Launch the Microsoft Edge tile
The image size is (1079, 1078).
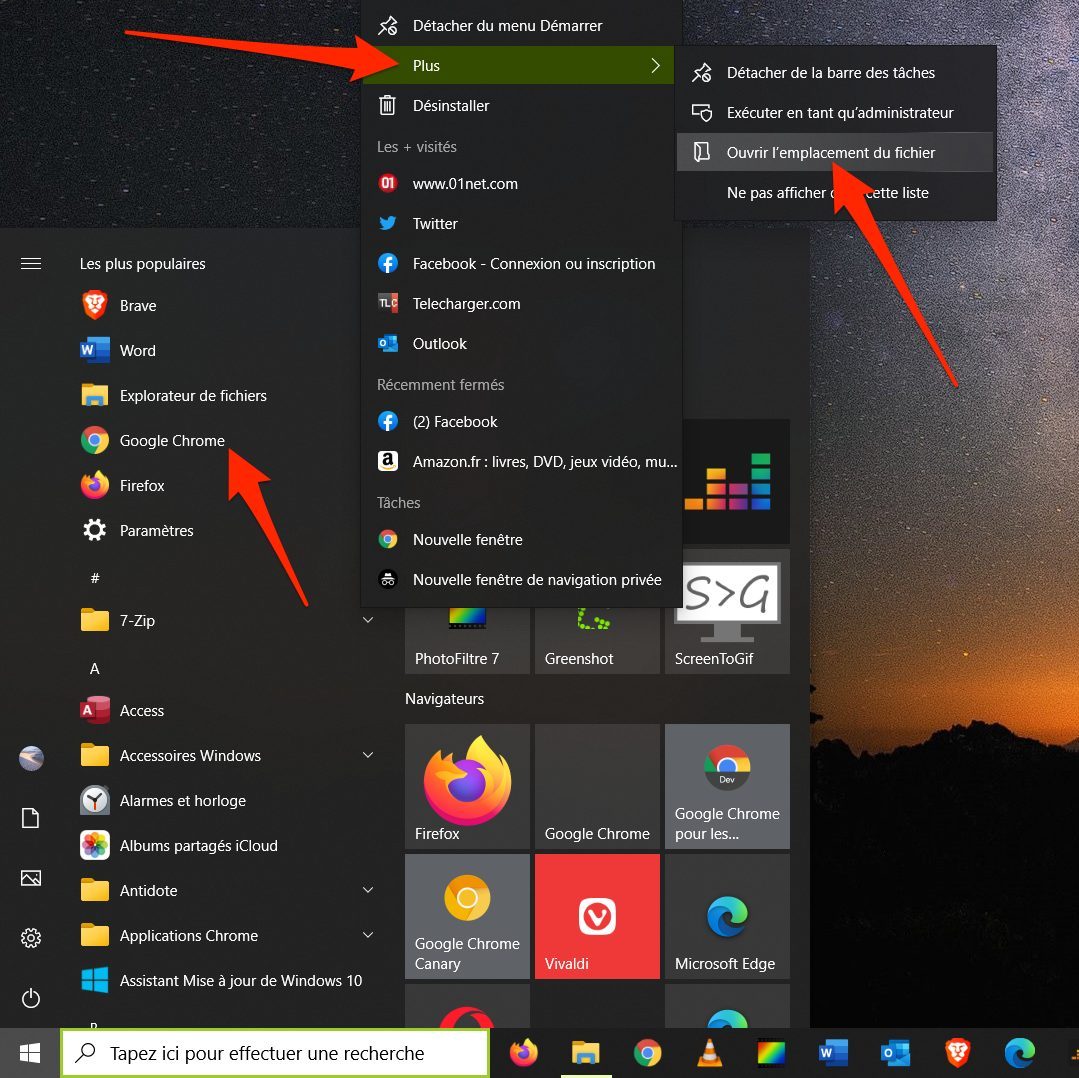727,916
